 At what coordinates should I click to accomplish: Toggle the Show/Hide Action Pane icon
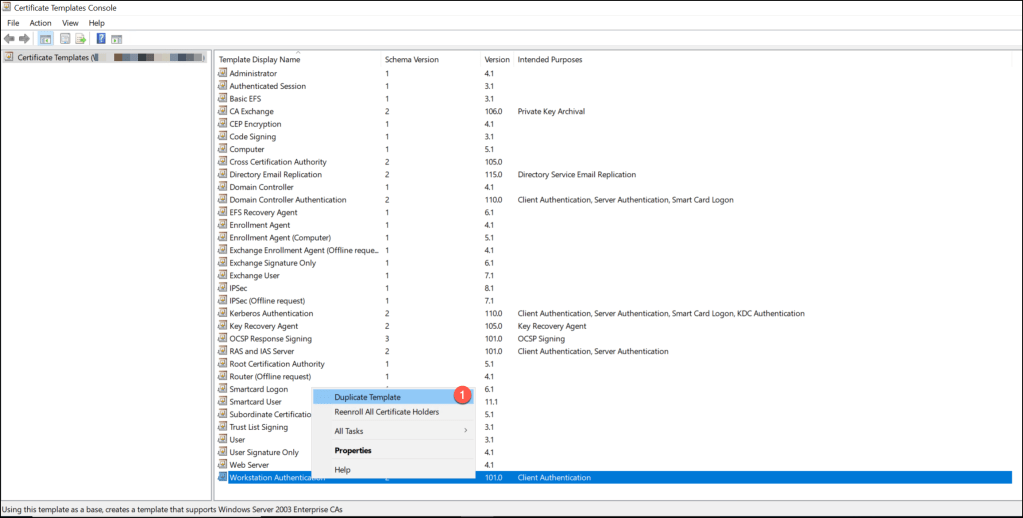[116, 39]
